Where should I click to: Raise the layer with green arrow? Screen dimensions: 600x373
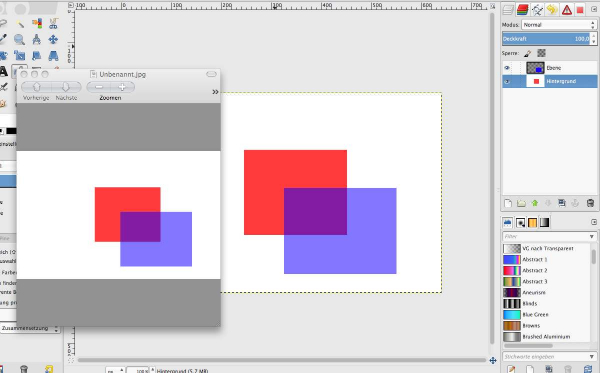click(535, 203)
